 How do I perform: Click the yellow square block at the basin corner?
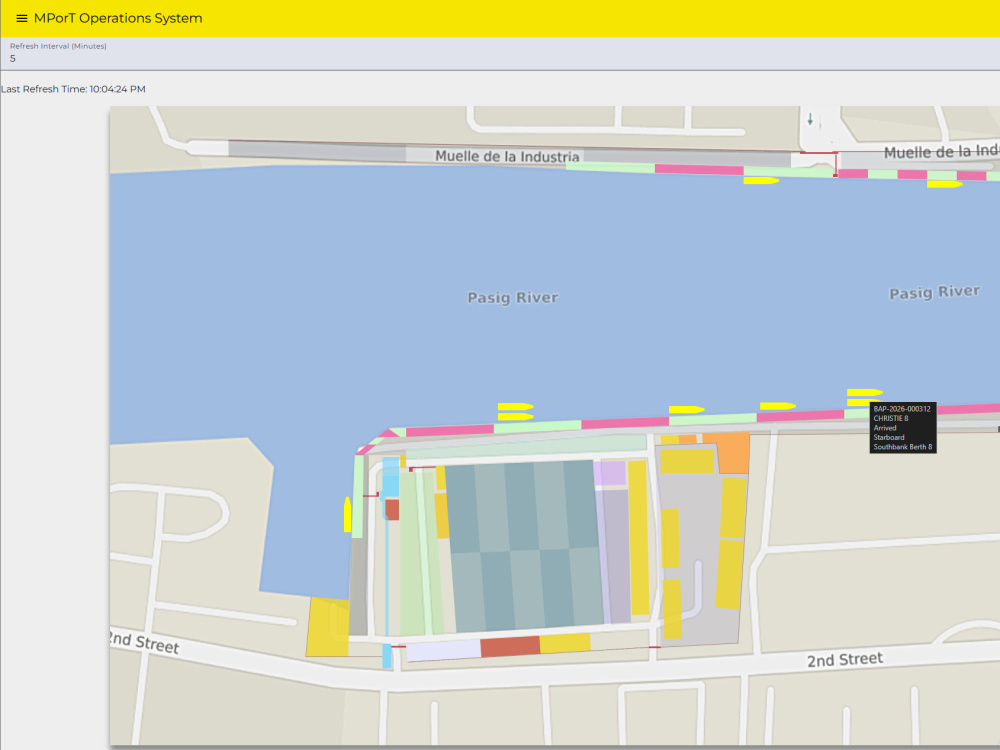click(328, 627)
